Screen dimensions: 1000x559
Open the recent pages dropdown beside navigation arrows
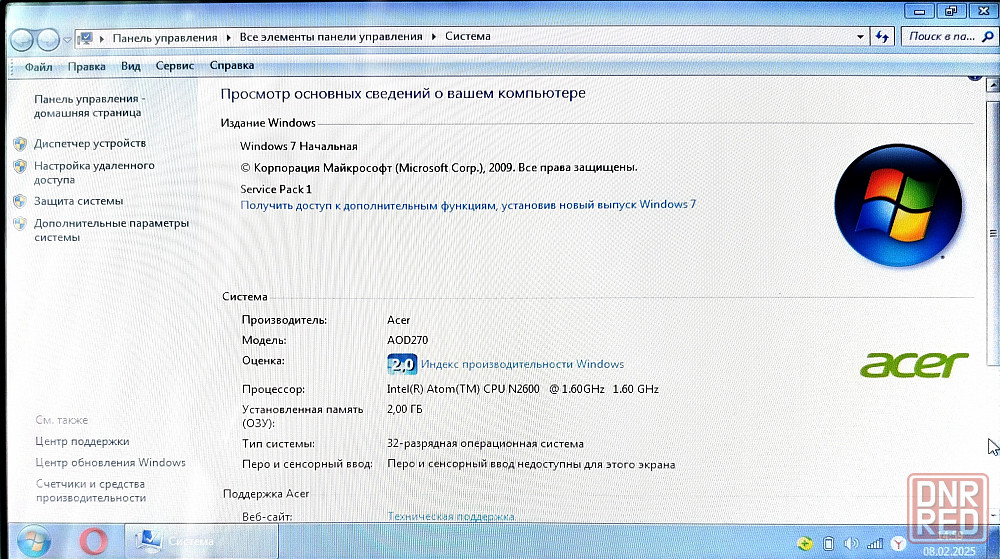67,40
